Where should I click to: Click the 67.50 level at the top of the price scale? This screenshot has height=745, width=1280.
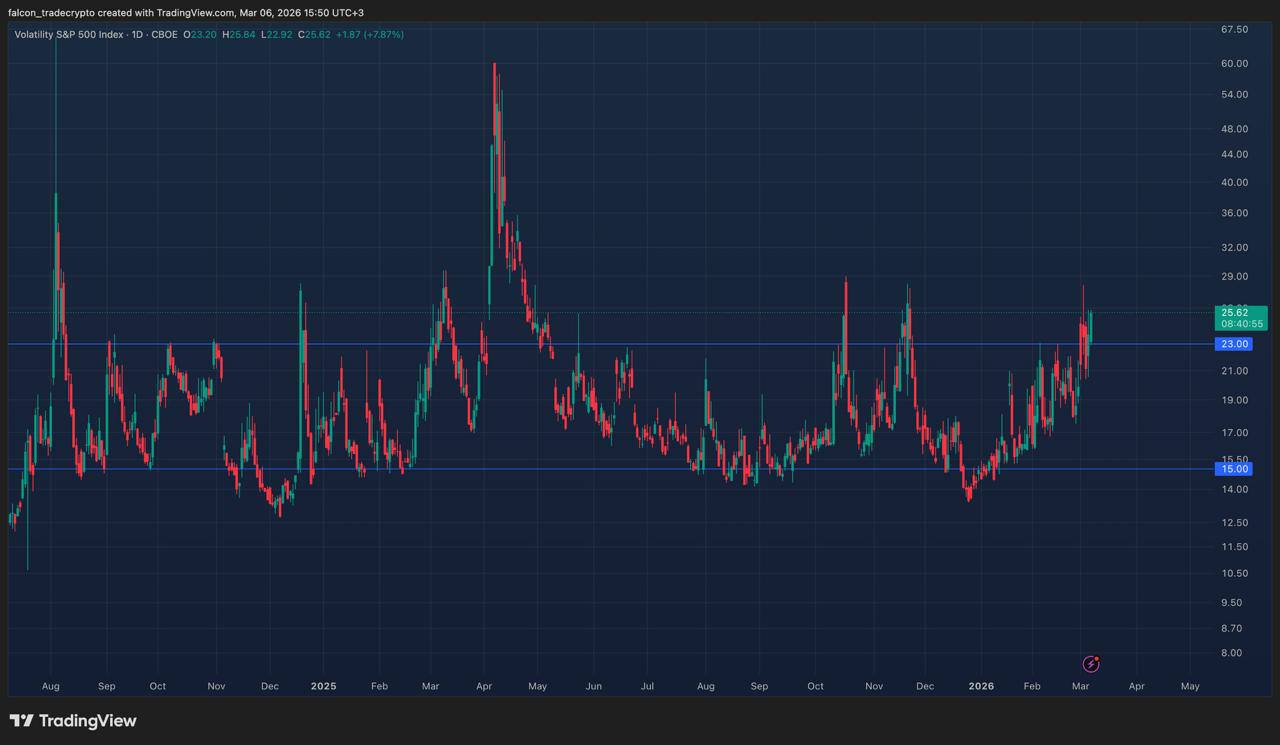coord(1234,30)
